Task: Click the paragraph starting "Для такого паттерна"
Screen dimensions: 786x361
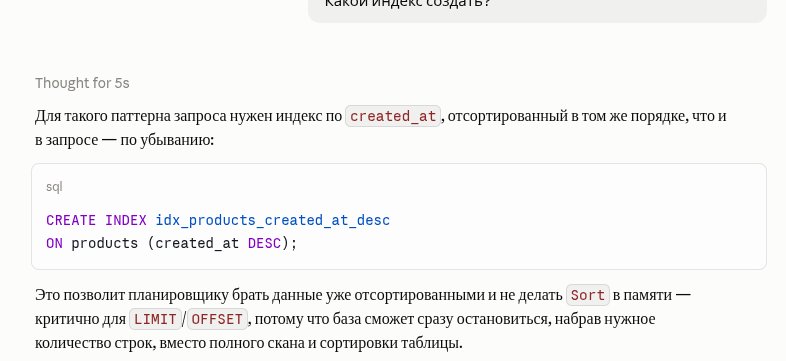Action: click(x=380, y=128)
